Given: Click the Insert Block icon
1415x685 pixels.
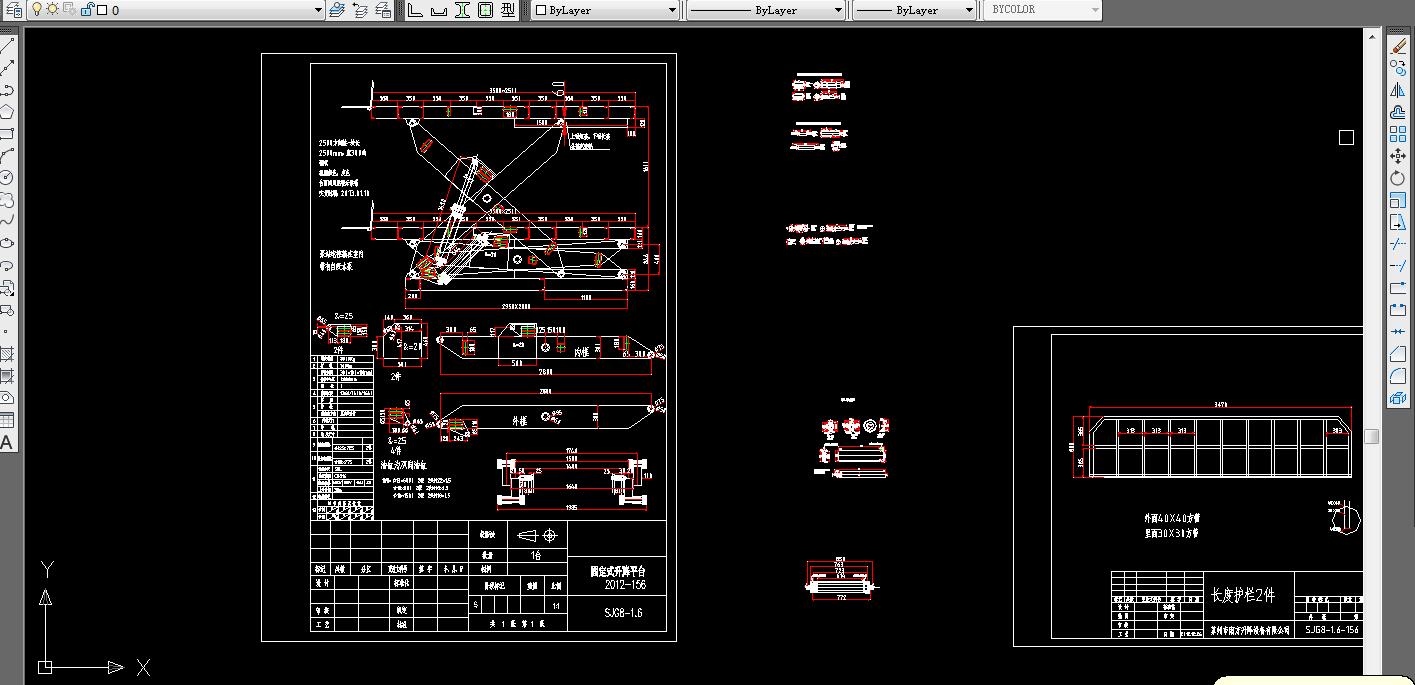Looking at the screenshot, I should coord(7,288).
